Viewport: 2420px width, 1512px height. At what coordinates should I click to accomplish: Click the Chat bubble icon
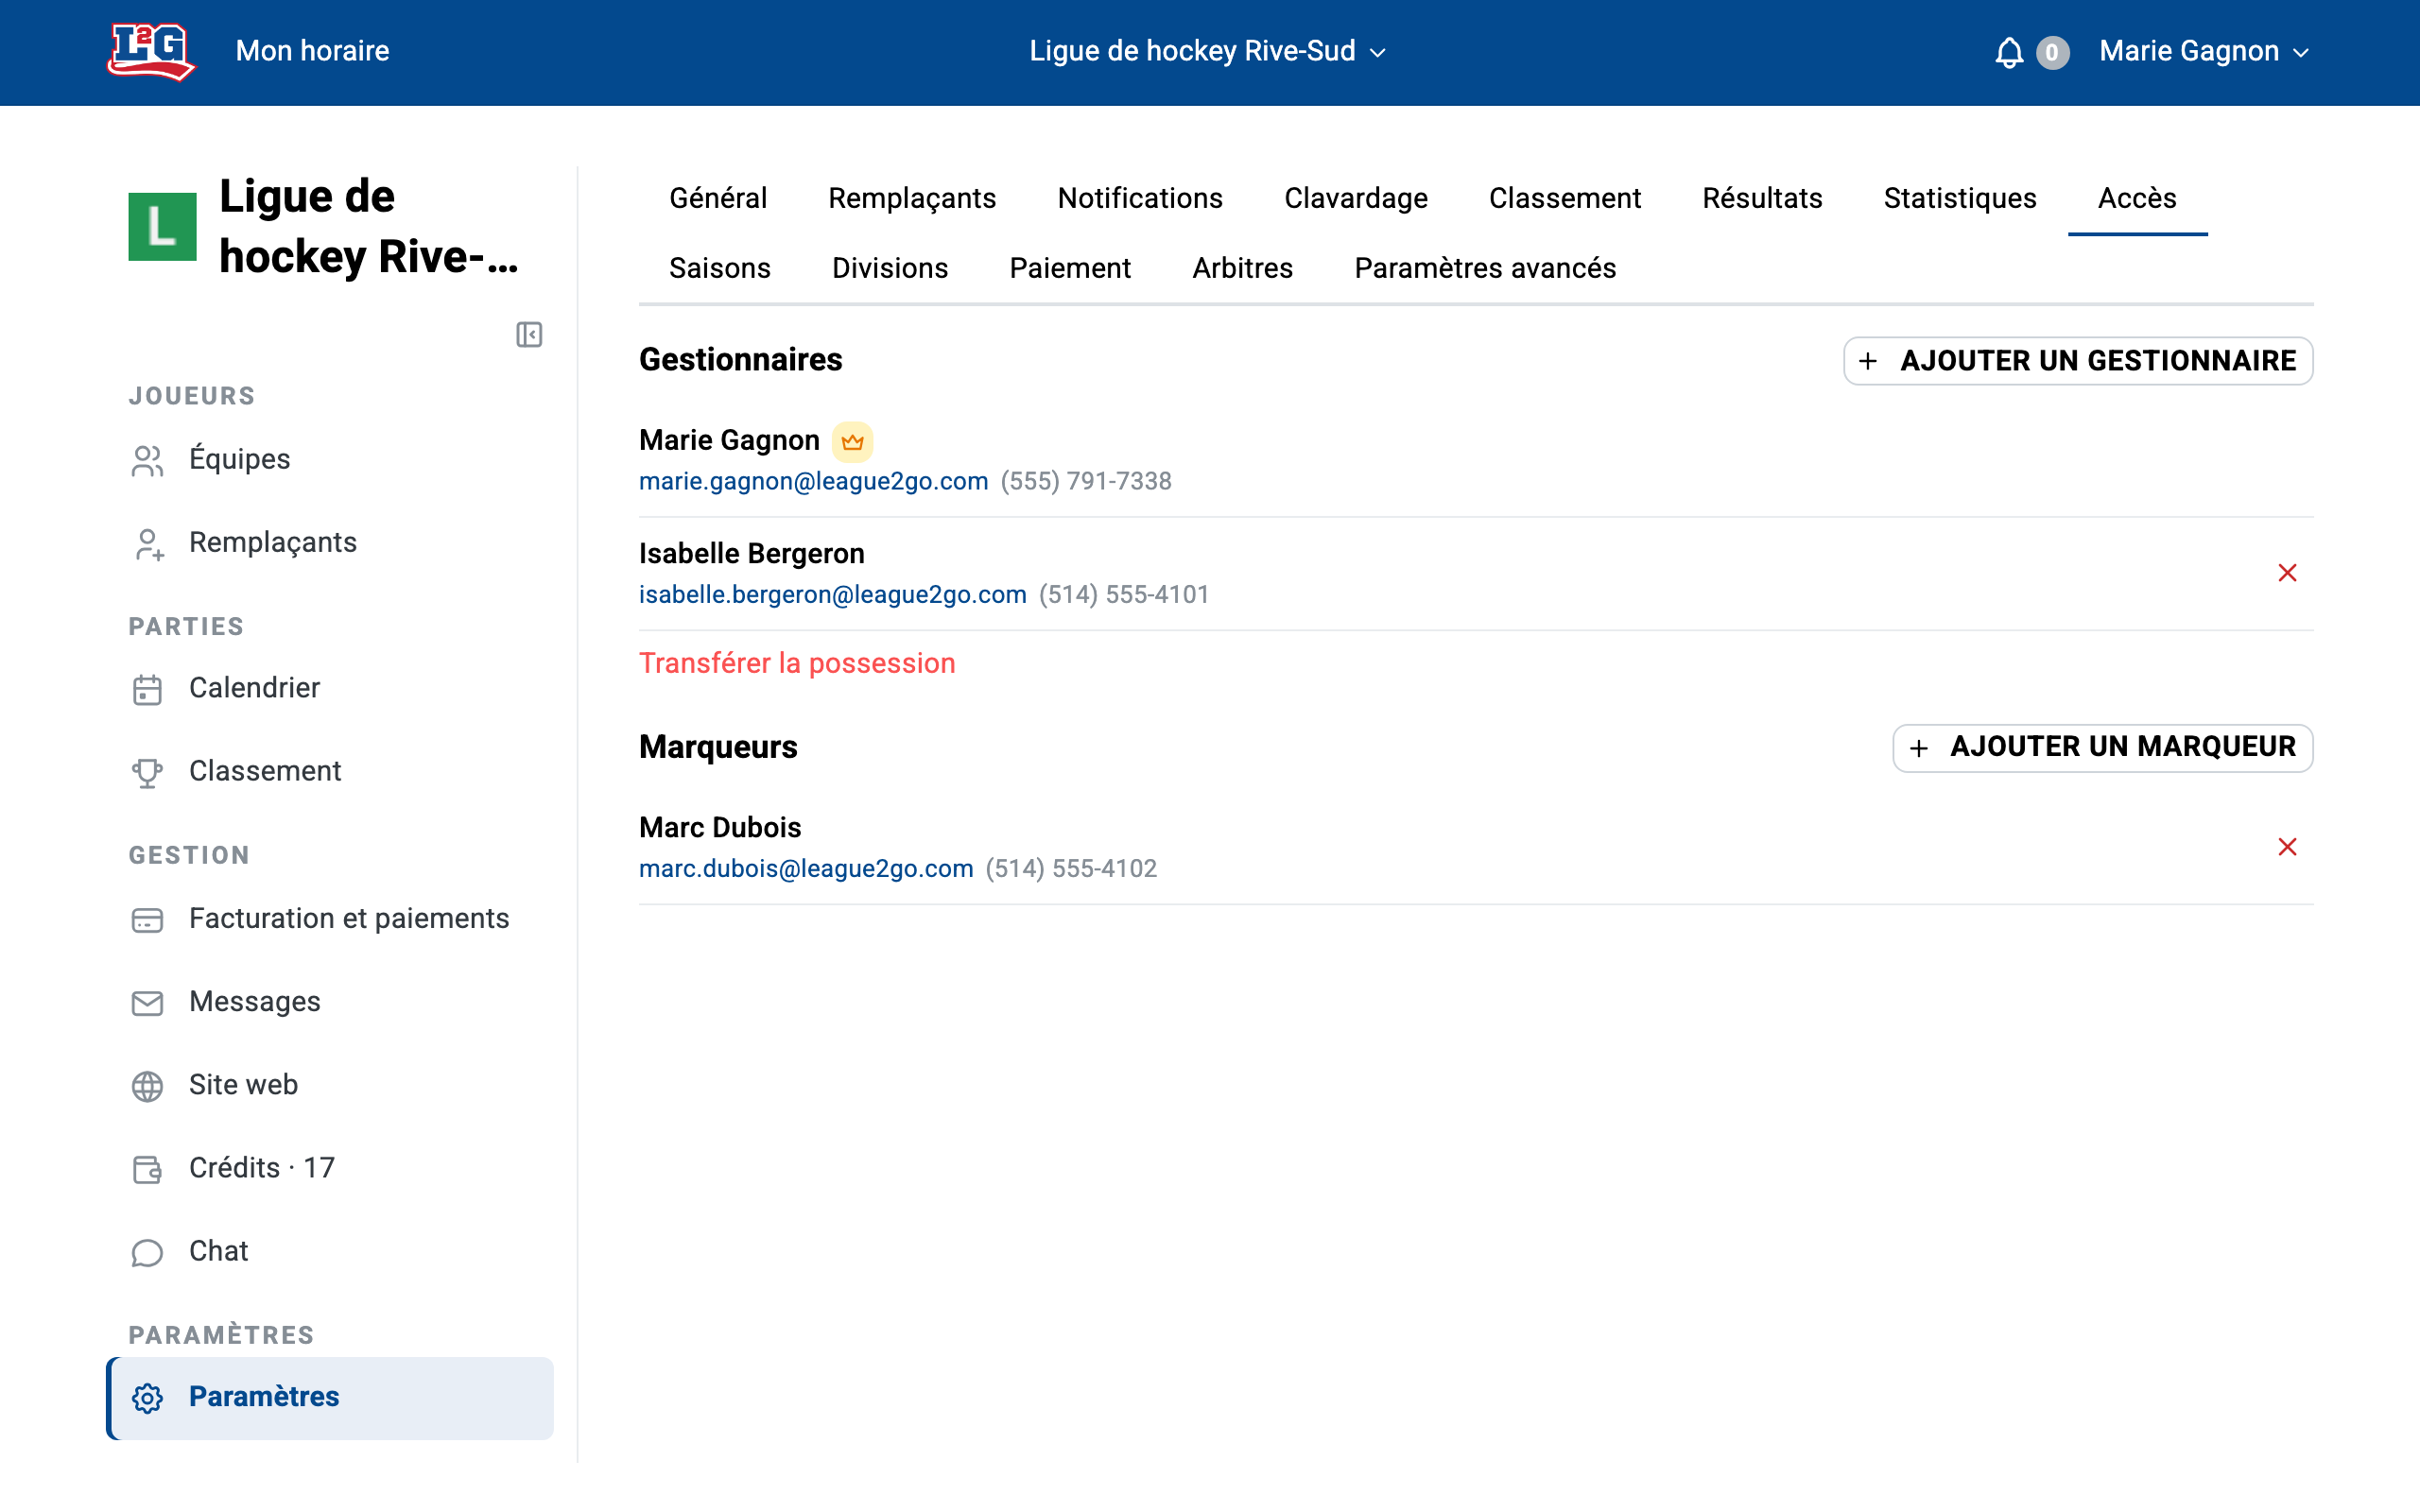click(x=147, y=1252)
